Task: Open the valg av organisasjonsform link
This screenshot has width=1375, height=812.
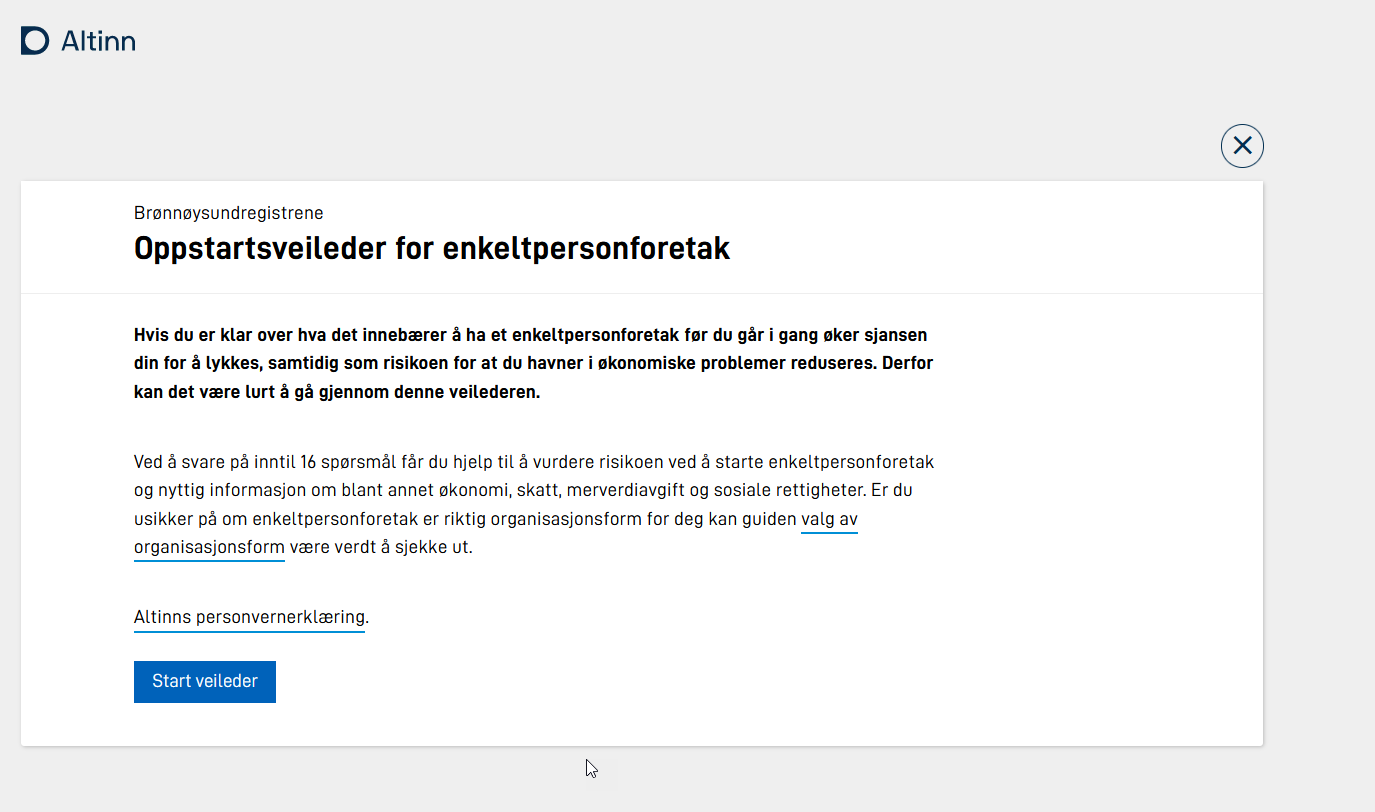Action: [829, 520]
